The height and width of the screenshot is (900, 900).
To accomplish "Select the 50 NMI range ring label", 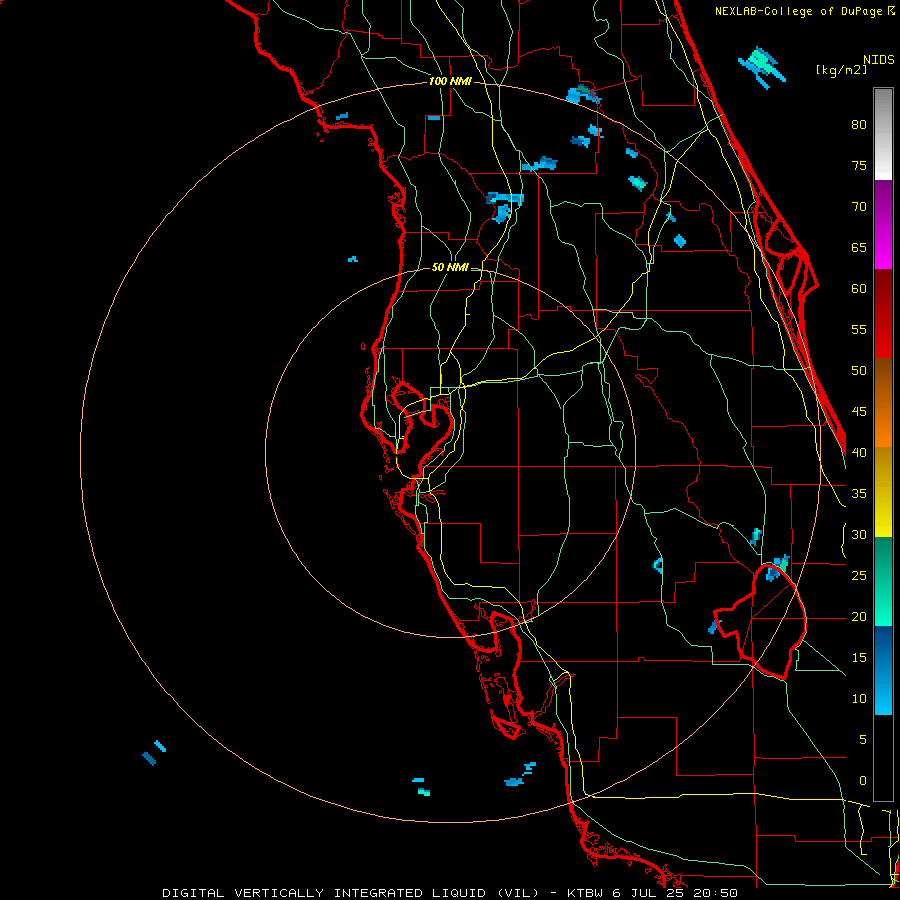I will (449, 267).
